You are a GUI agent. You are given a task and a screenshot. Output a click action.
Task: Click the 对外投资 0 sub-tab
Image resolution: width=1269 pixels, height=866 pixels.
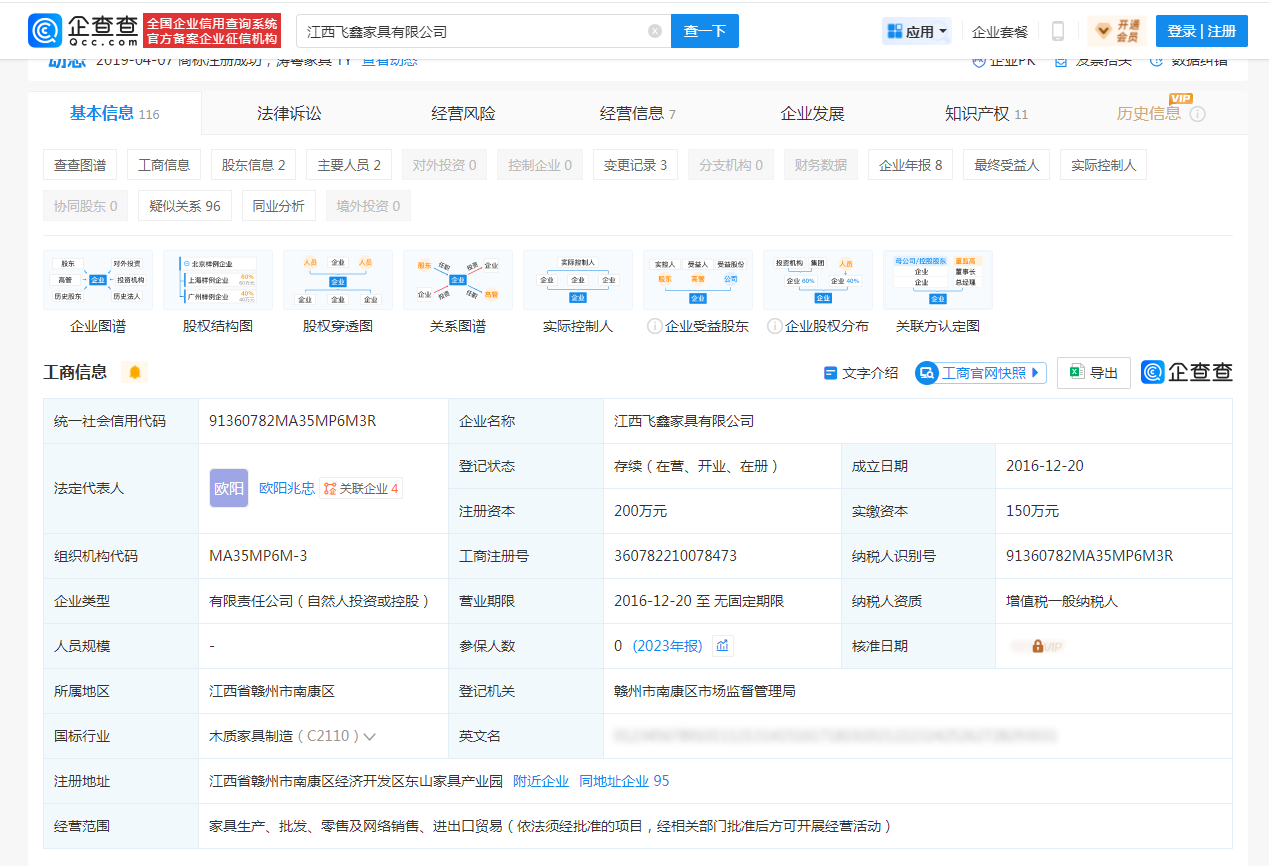coord(444,165)
